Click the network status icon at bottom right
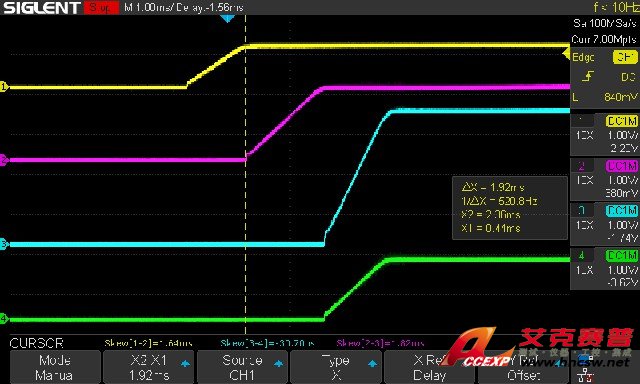This screenshot has width=640, height=384. tap(586, 374)
